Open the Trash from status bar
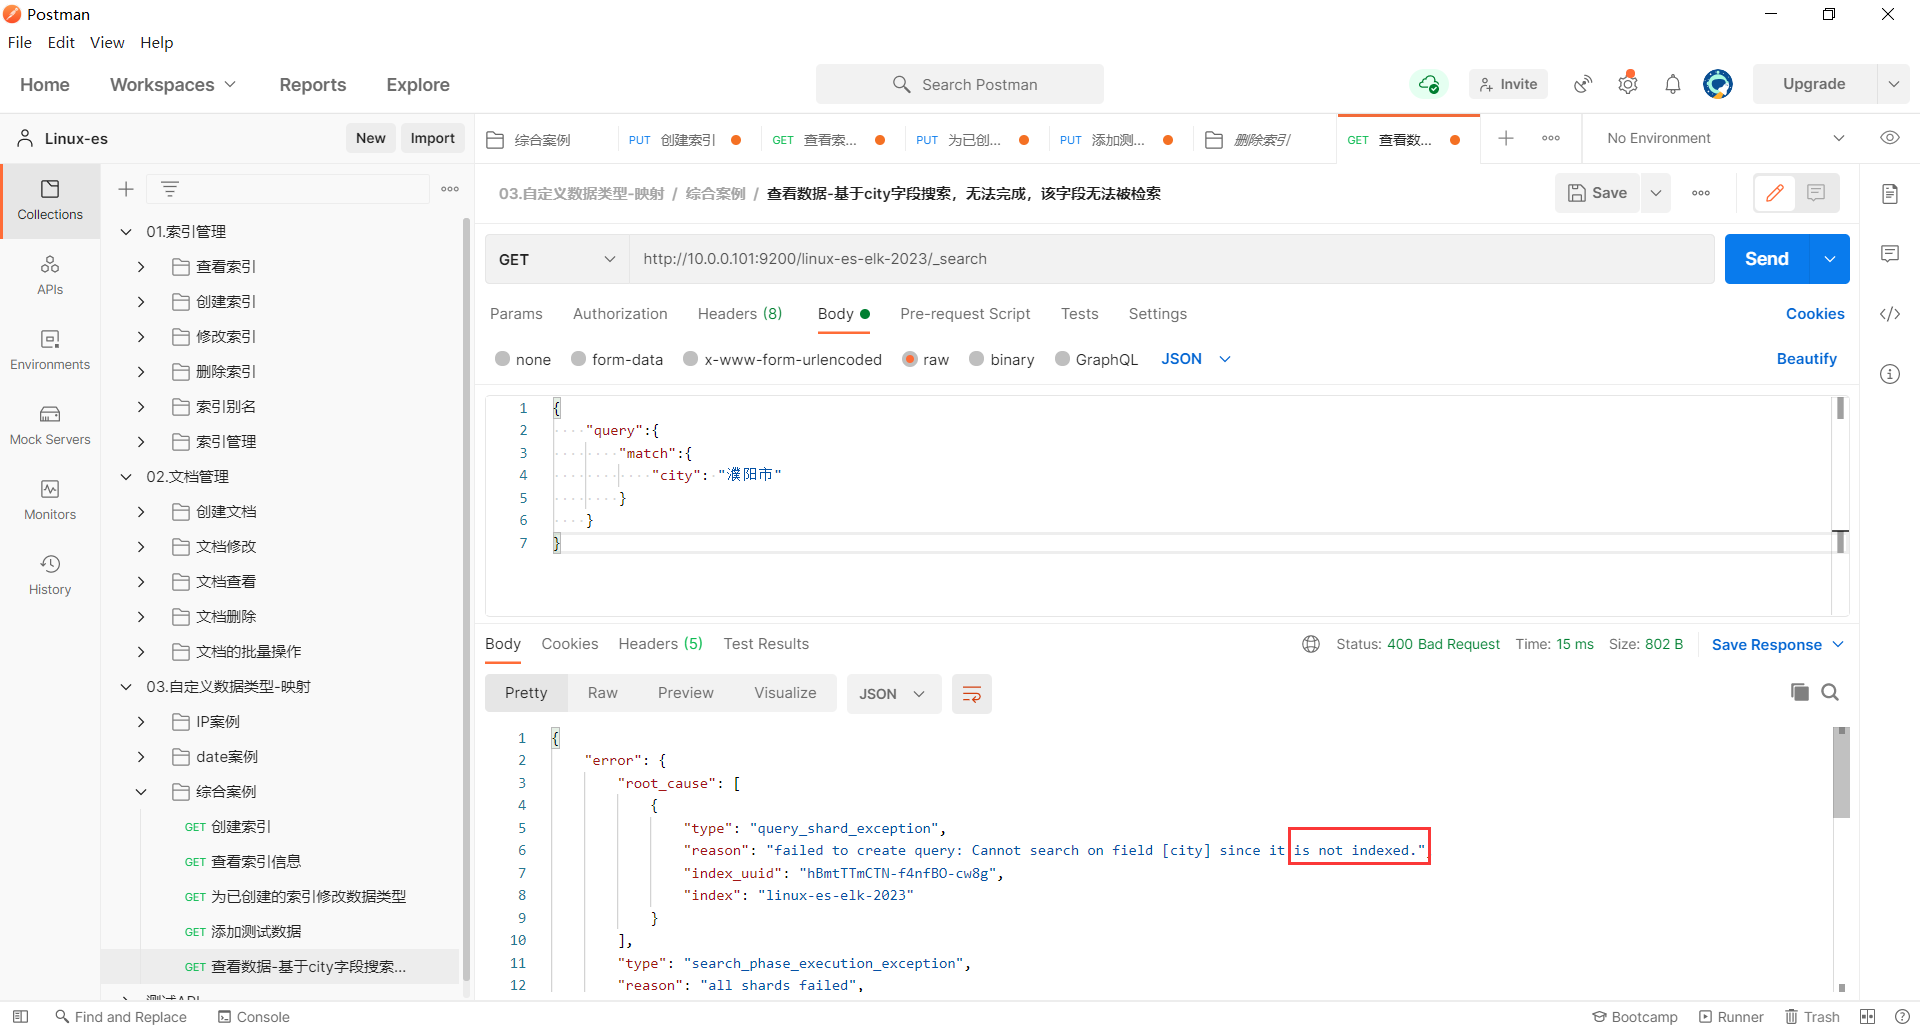Screen dimensions: 1920x1030 click(1813, 1016)
